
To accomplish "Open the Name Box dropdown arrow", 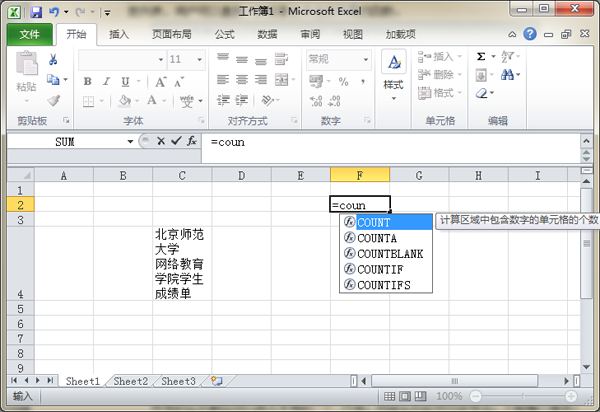I will coord(130,142).
